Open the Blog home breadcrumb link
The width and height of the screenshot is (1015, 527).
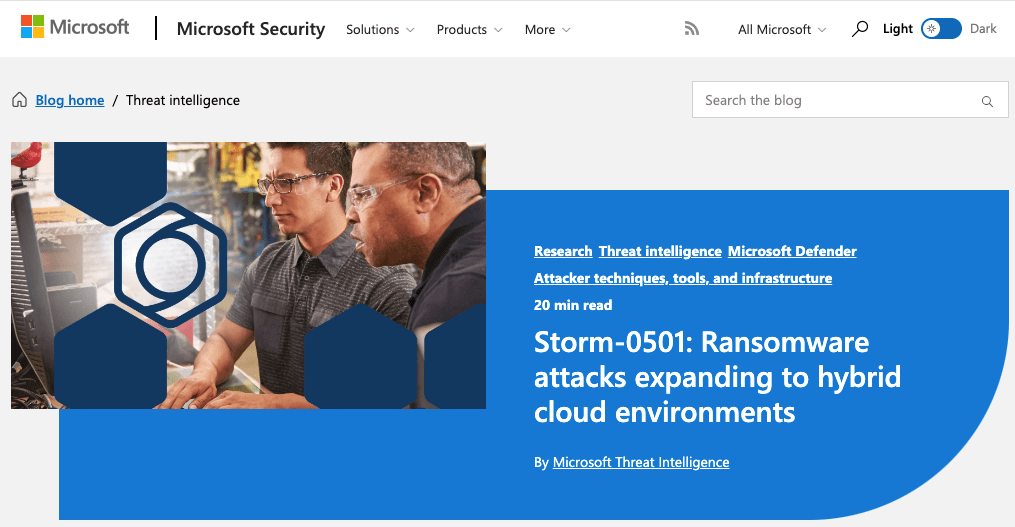click(x=70, y=100)
